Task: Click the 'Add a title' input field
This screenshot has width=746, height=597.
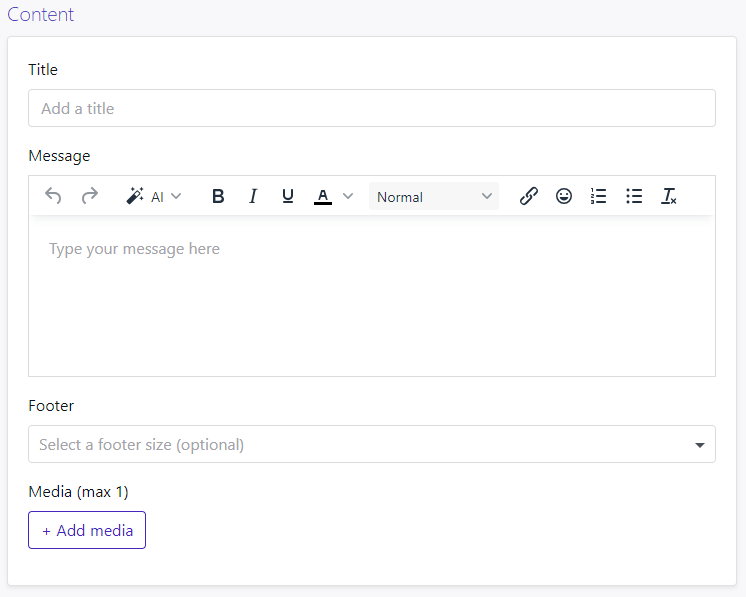Action: pyautogui.click(x=371, y=108)
